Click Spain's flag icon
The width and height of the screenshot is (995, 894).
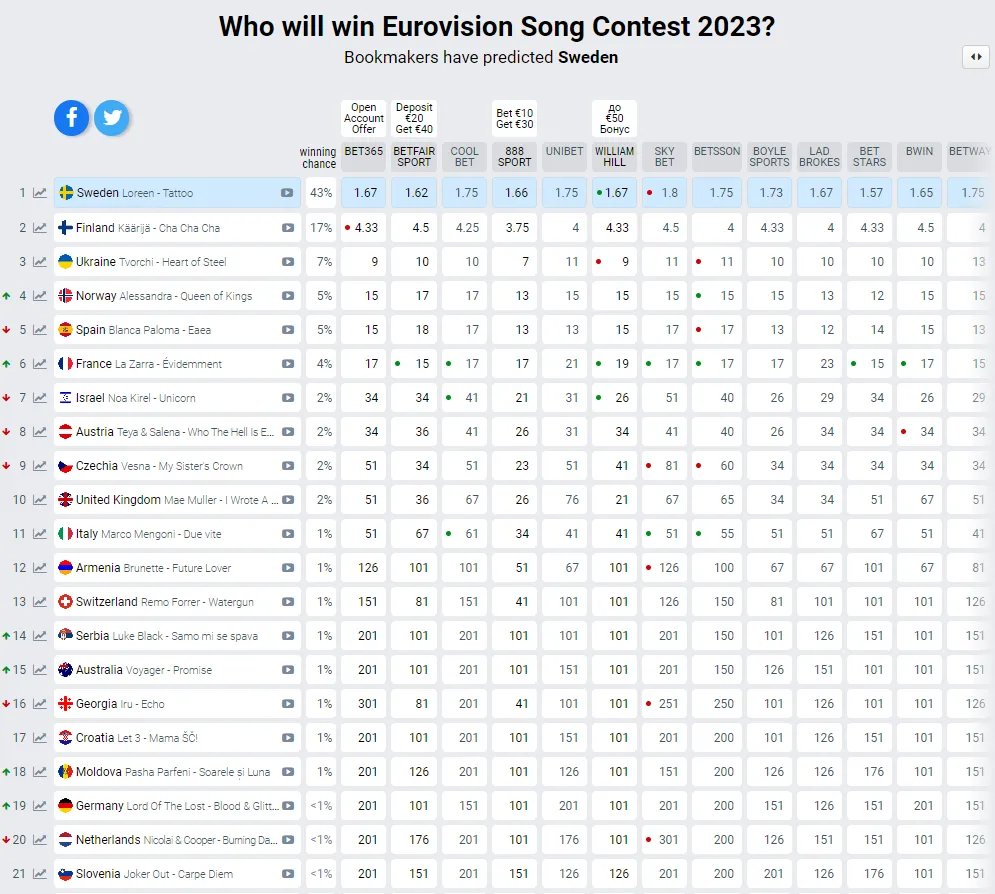[65, 330]
